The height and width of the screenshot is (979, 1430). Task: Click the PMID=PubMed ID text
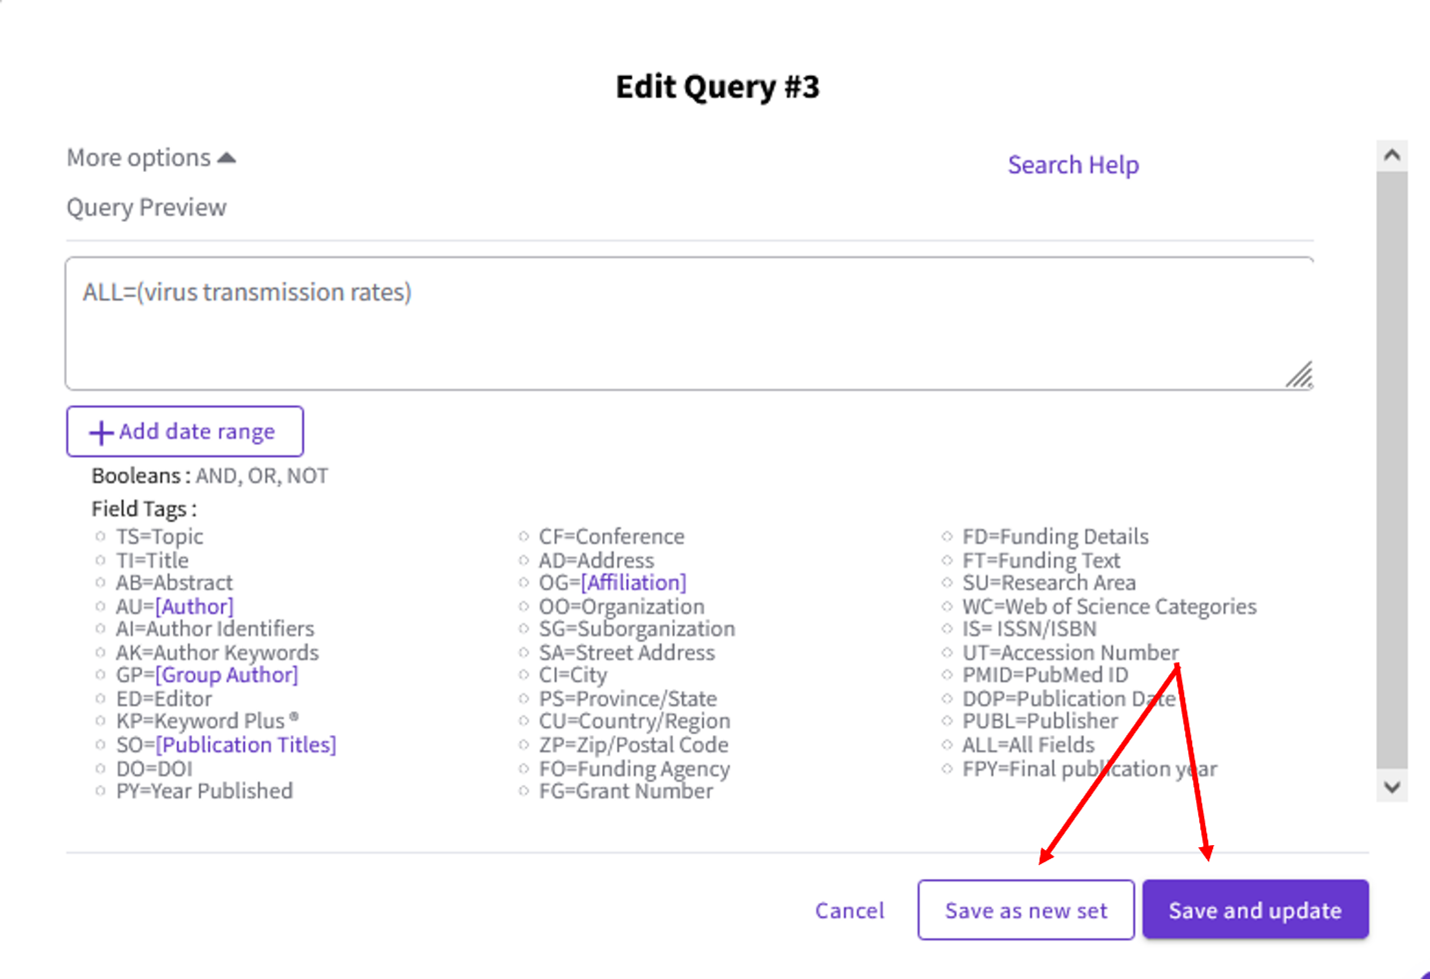pyautogui.click(x=1045, y=675)
